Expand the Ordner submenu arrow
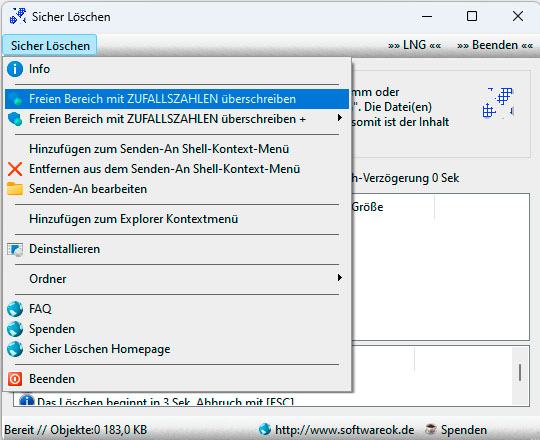Viewport: 540px width, 440px height. pyautogui.click(x=340, y=277)
